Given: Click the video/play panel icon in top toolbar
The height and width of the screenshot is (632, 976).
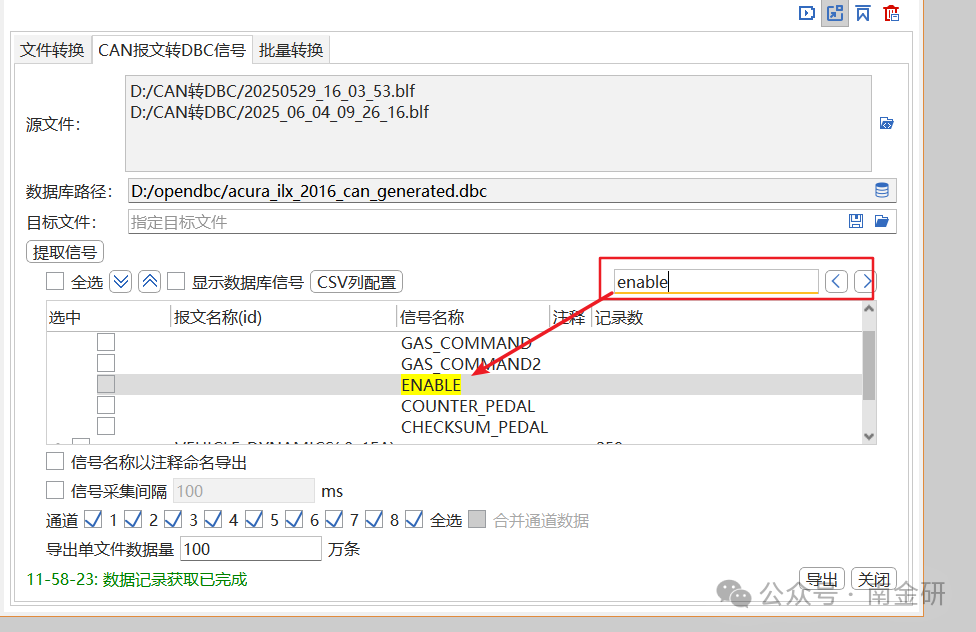Looking at the screenshot, I should pos(807,13).
